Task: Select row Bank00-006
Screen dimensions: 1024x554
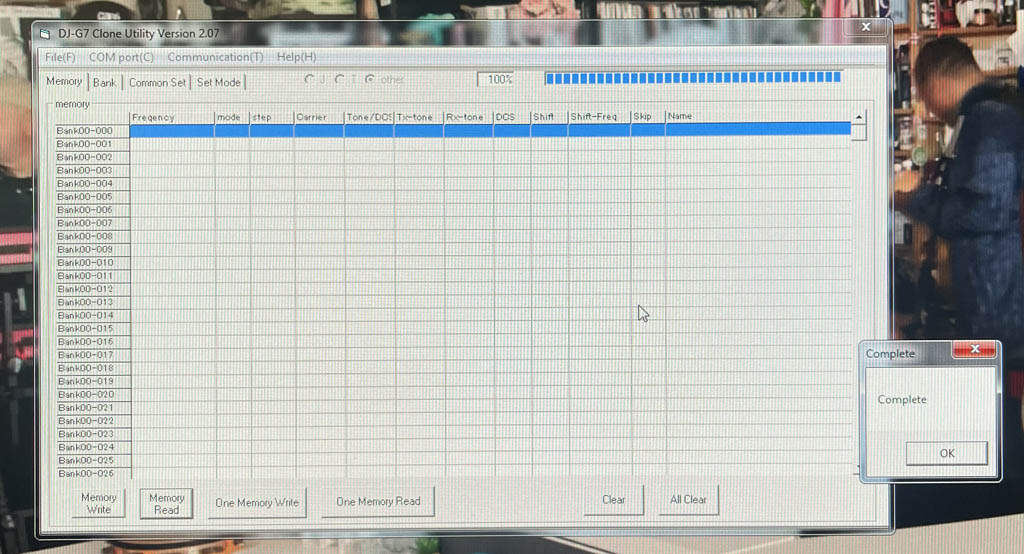Action: [x=93, y=210]
